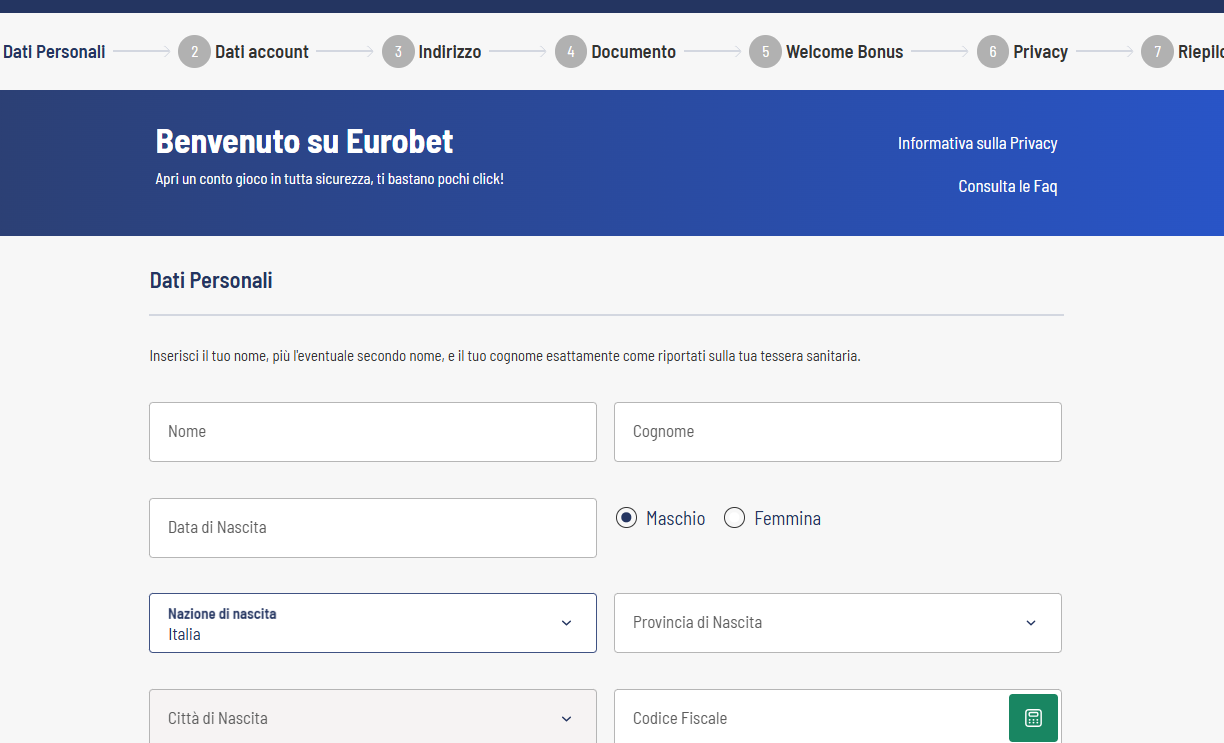Image resolution: width=1224 pixels, height=743 pixels.
Task: Open the Informativa sulla Privacy link
Action: tap(978, 143)
